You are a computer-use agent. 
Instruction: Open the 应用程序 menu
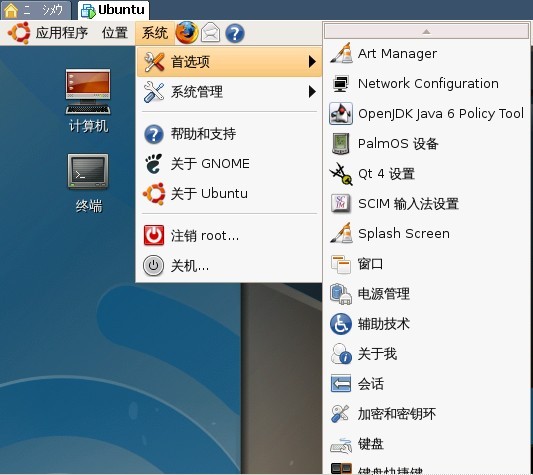point(48,33)
